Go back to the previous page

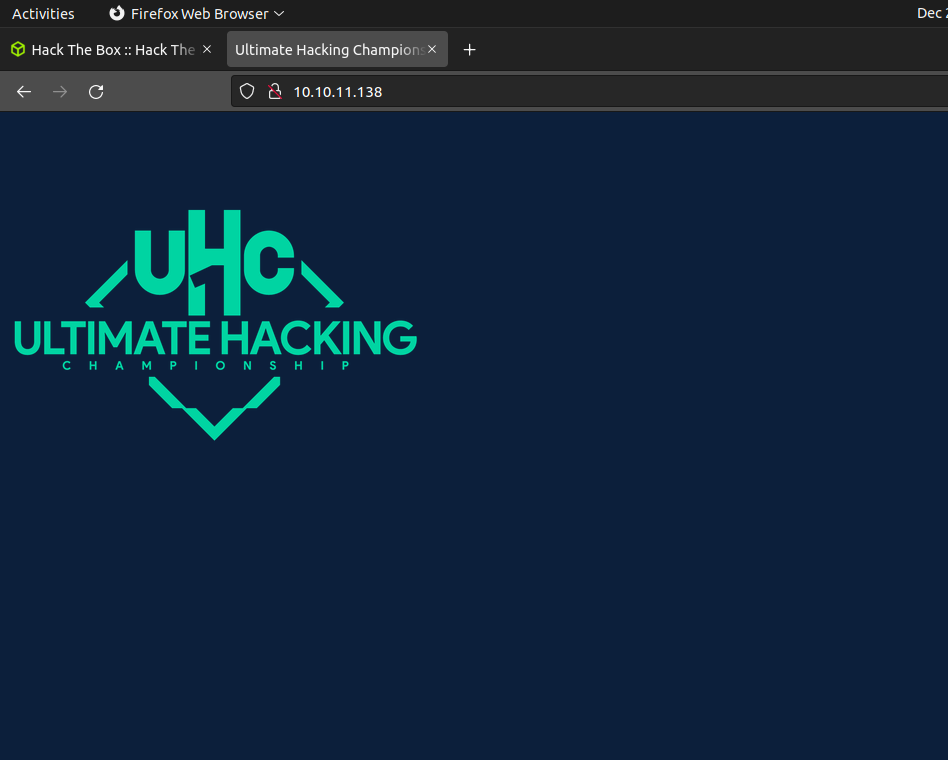(24, 92)
